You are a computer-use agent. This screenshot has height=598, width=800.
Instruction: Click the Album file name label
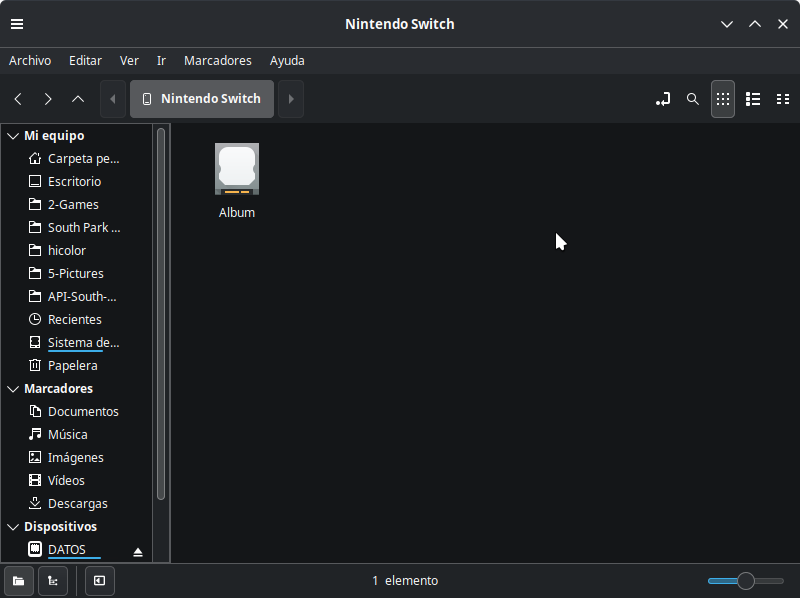click(x=237, y=213)
